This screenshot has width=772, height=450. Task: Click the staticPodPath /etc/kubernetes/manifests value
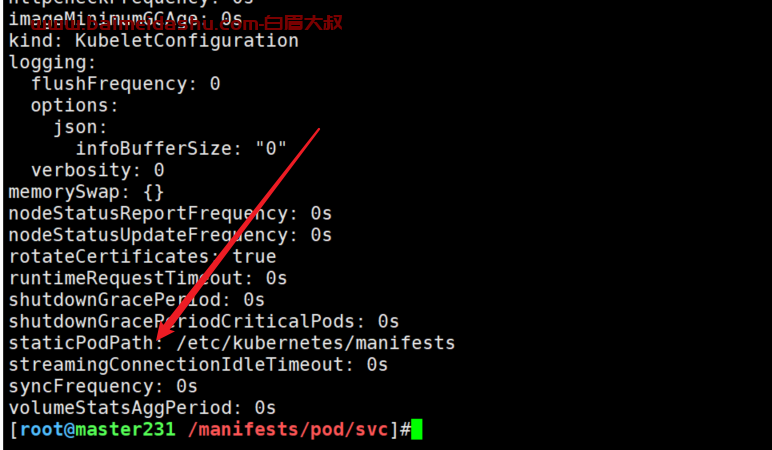tap(316, 343)
